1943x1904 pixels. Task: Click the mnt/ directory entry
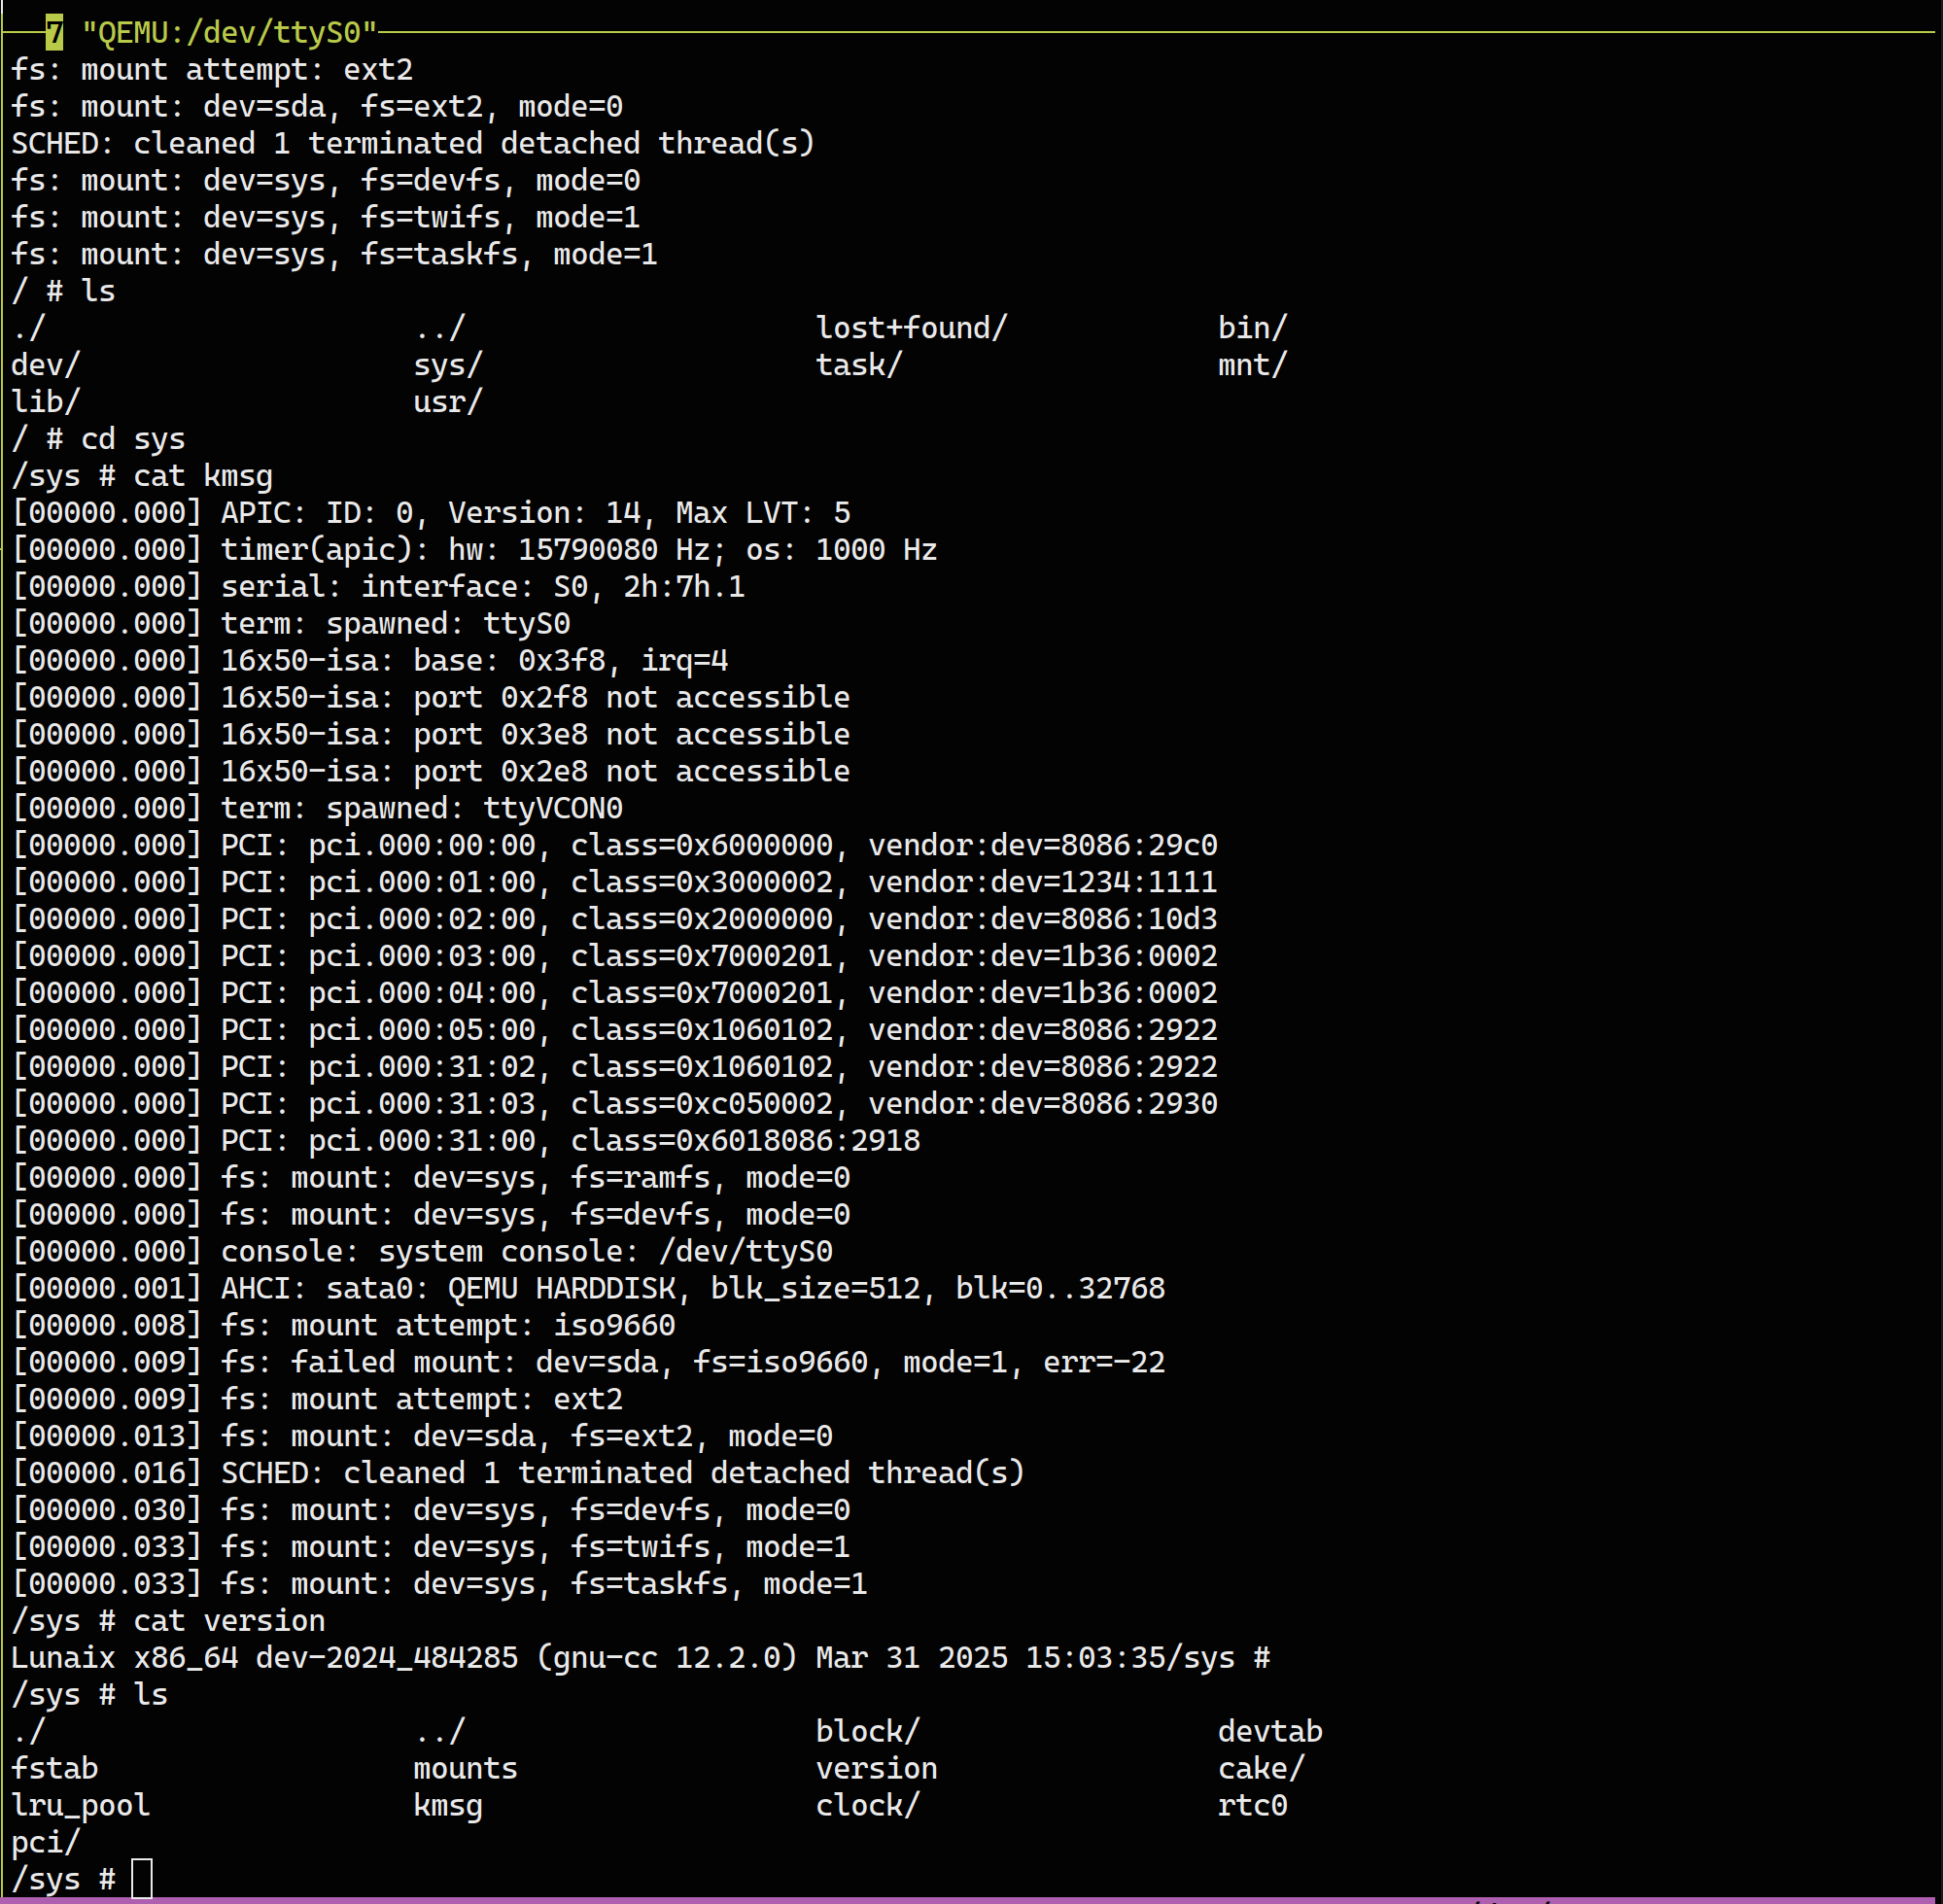point(1252,365)
